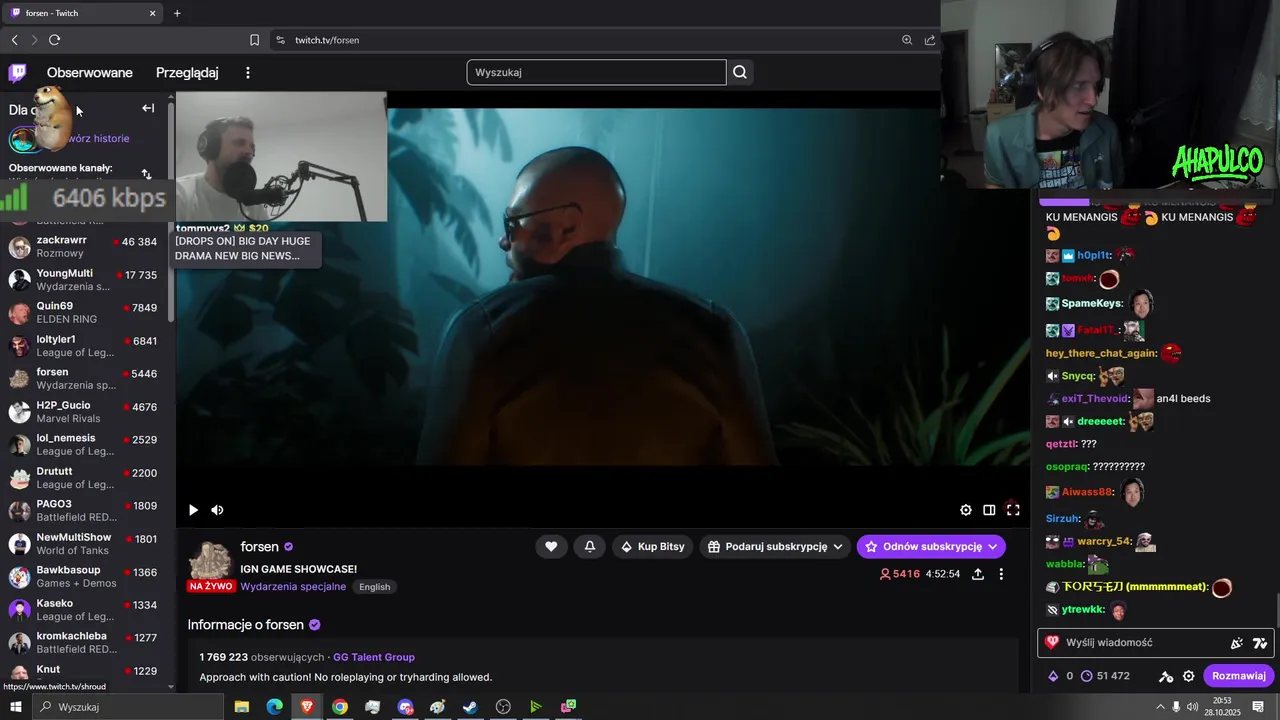Open the Przeglądaj menu

(187, 73)
